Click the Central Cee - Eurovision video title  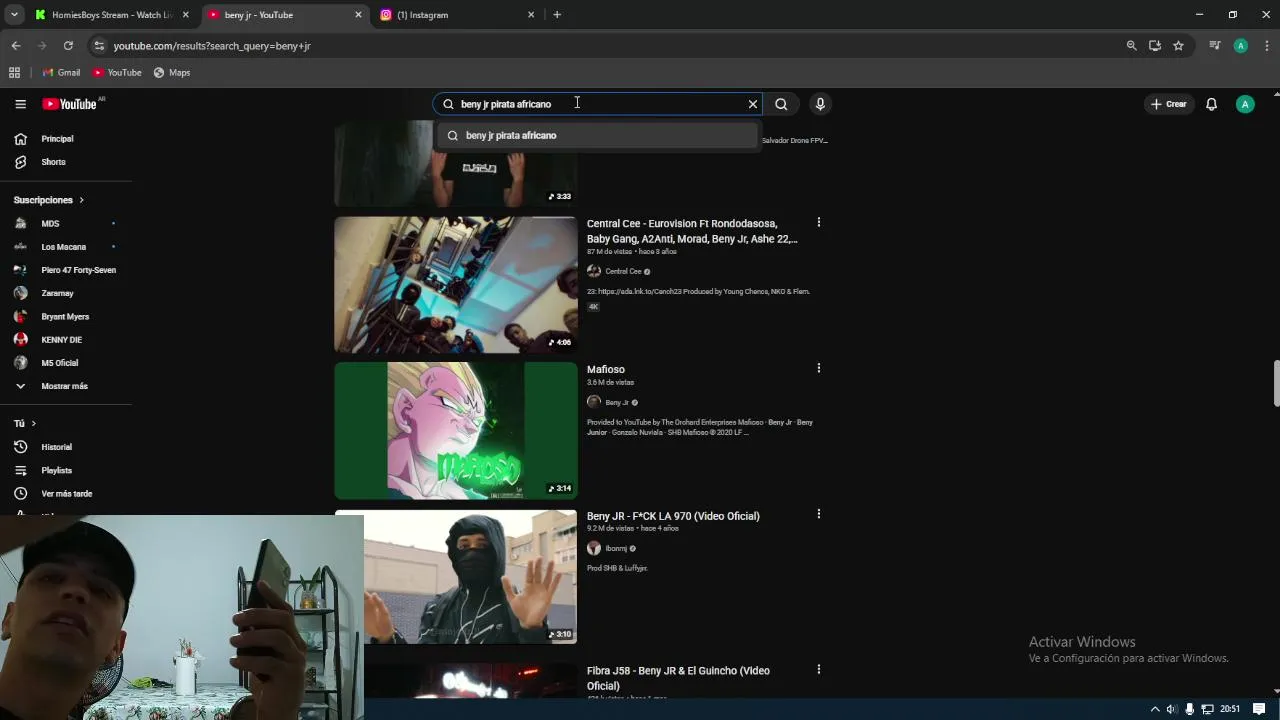[692, 231]
